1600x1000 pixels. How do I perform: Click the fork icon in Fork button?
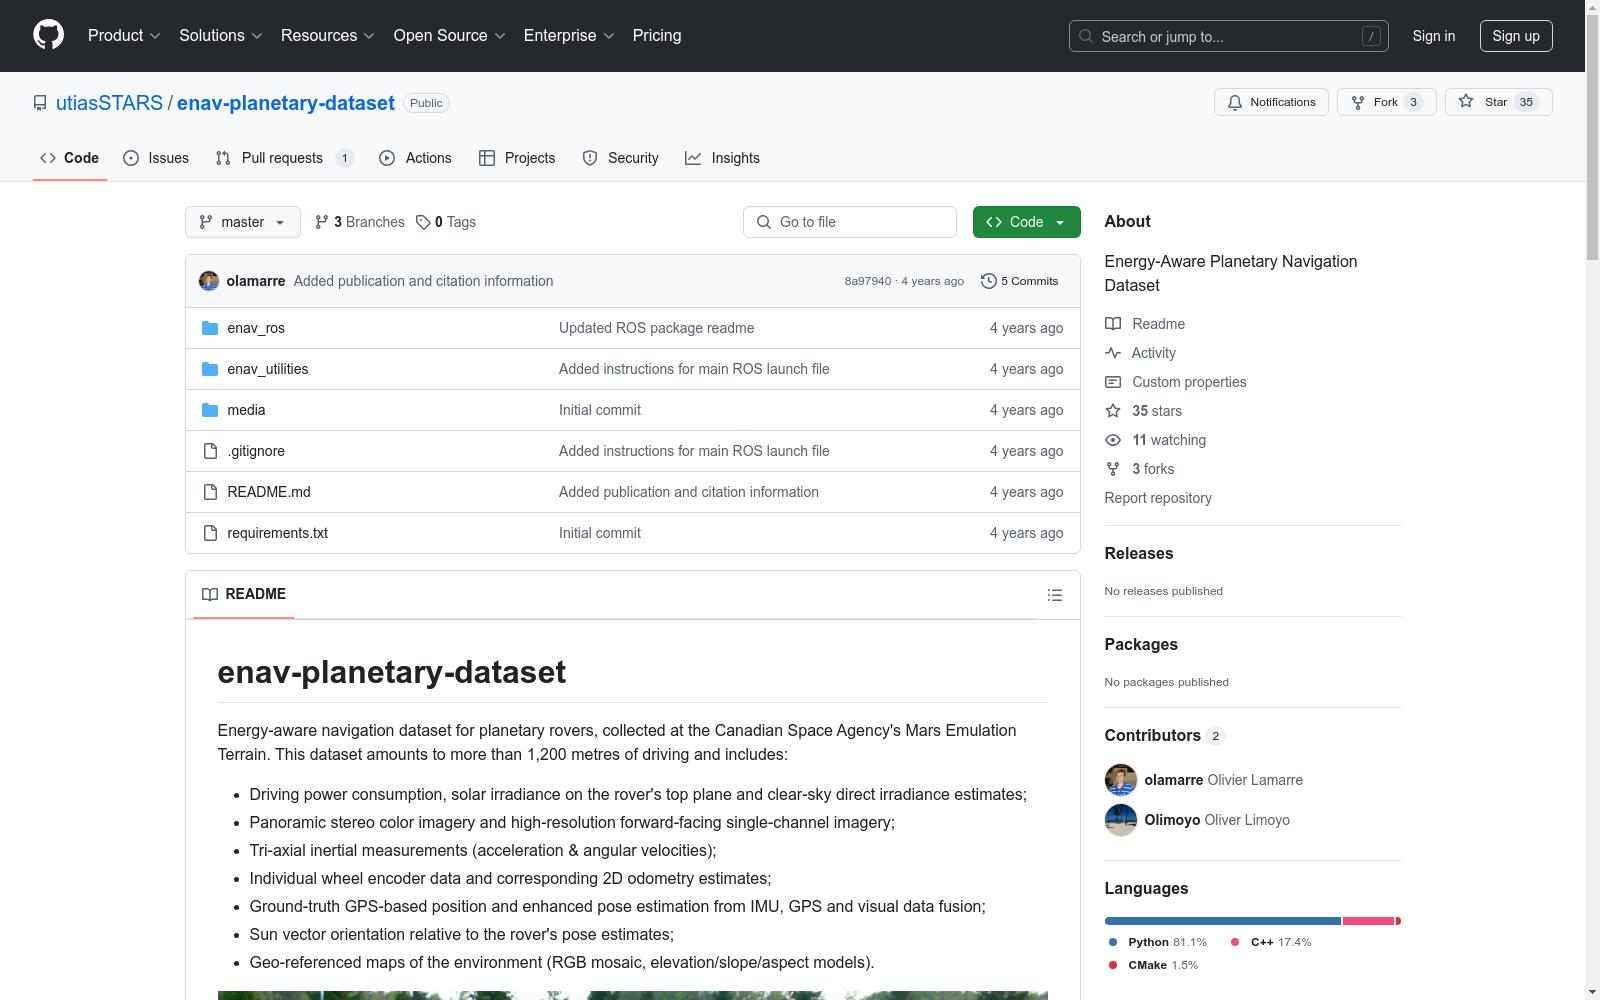(x=1358, y=102)
